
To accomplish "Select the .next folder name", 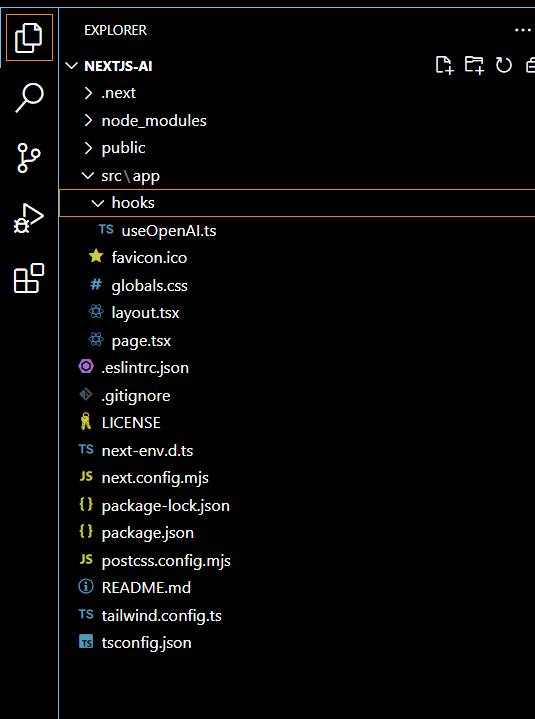I will click(119, 93).
